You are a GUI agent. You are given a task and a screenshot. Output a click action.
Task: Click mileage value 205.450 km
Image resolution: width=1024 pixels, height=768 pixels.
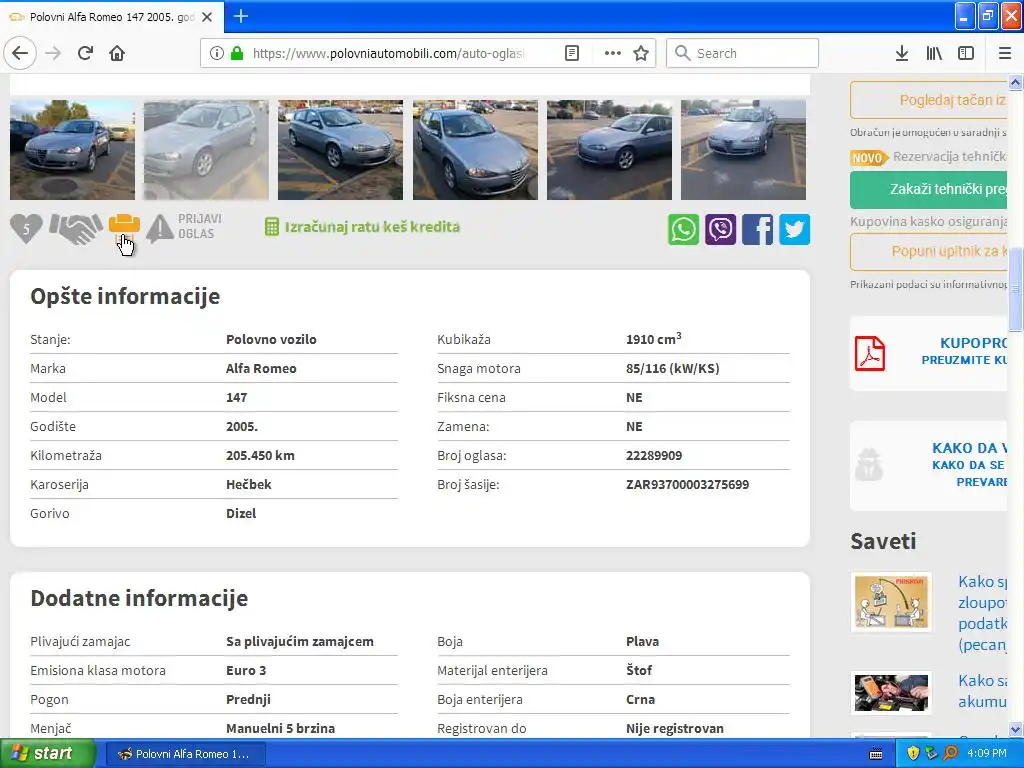pos(260,456)
